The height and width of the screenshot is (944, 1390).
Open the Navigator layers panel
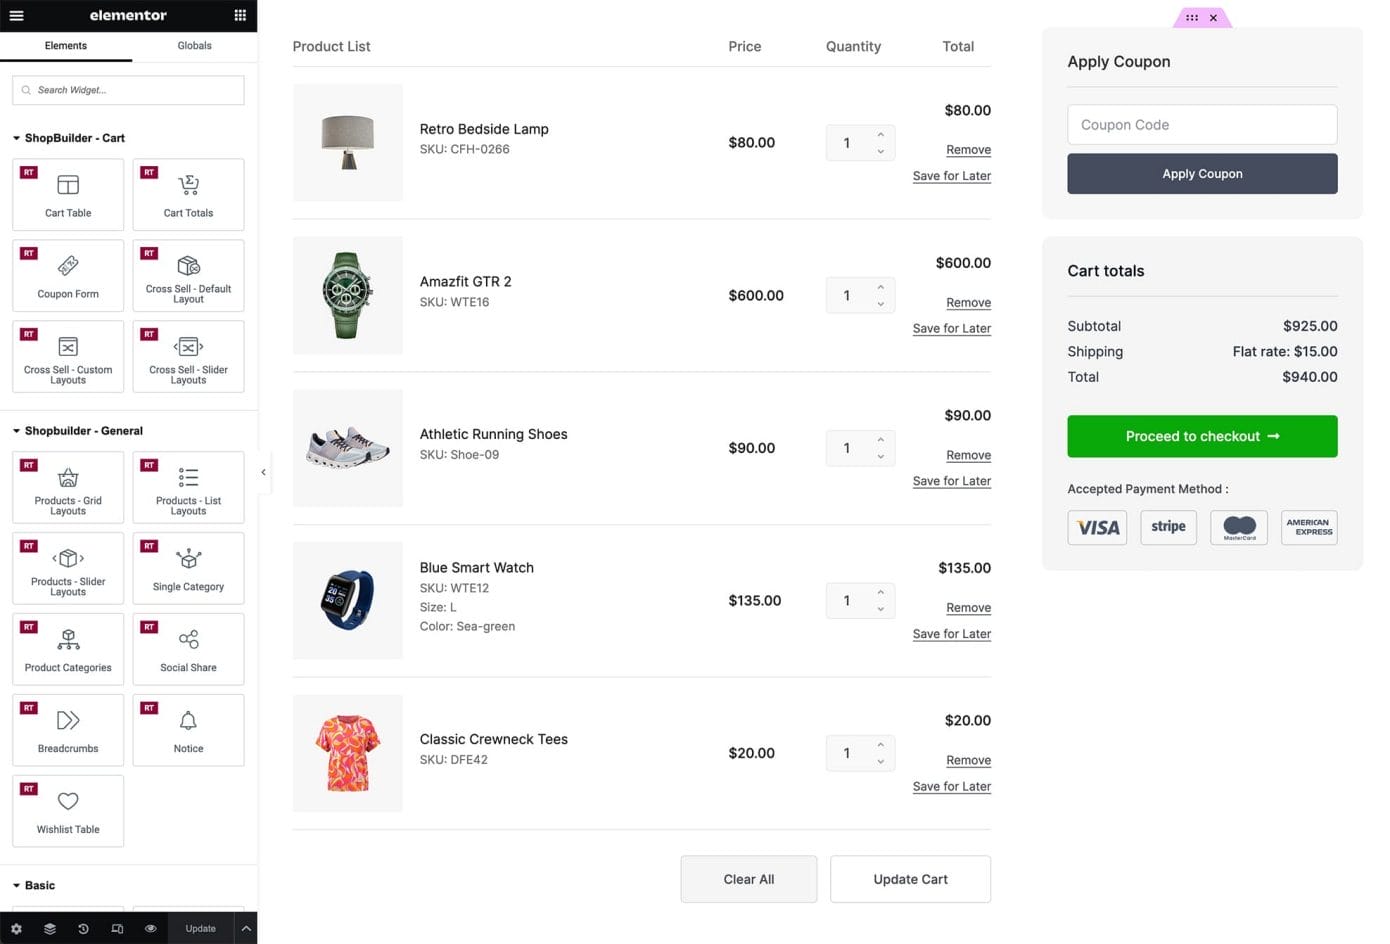(x=49, y=928)
